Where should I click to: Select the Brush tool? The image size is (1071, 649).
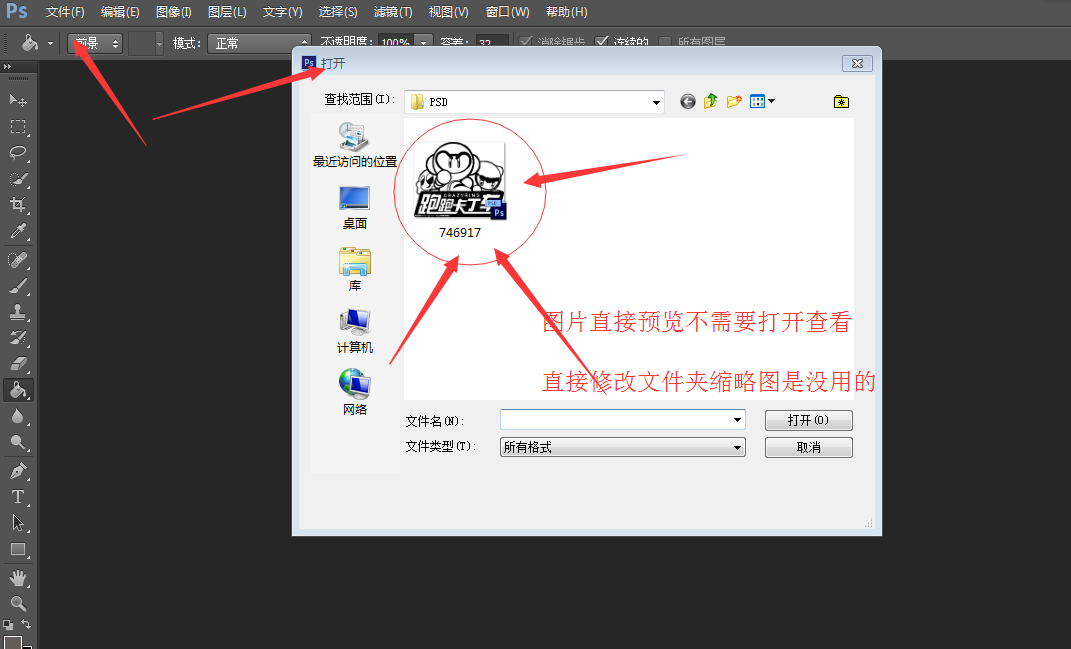click(18, 286)
